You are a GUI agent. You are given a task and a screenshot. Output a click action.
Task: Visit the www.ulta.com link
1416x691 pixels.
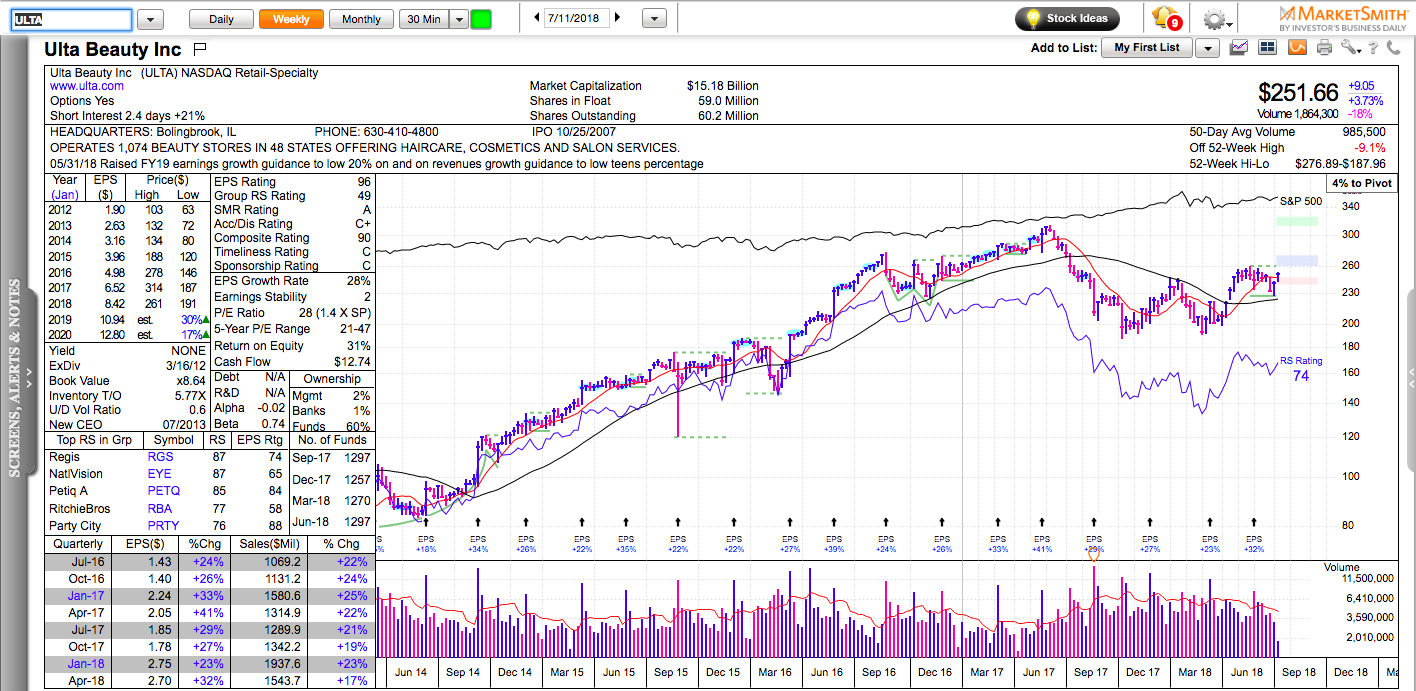pos(87,86)
